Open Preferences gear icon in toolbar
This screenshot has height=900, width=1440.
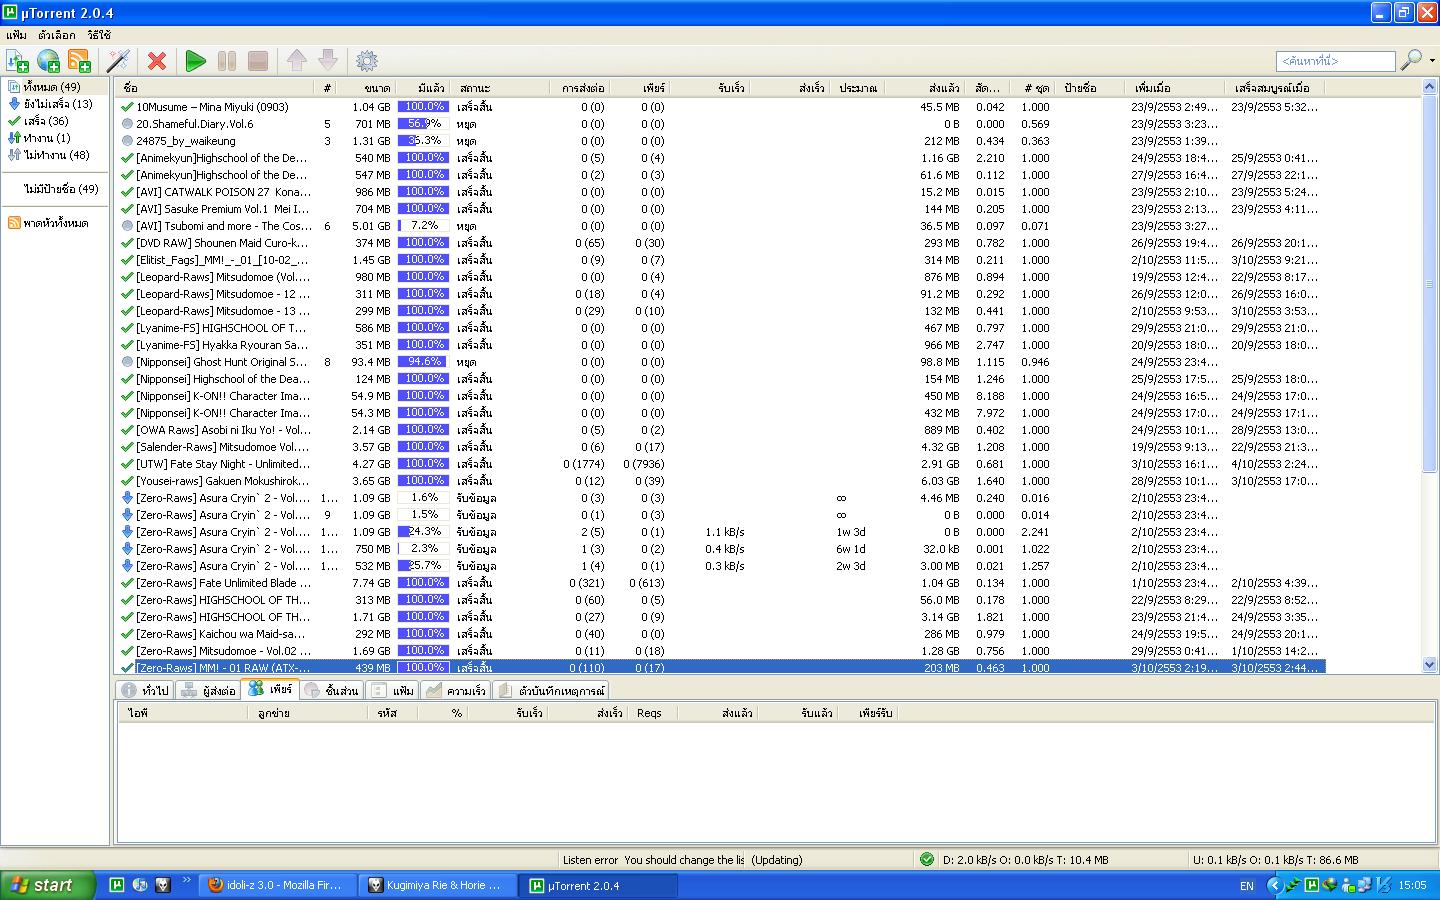[367, 61]
